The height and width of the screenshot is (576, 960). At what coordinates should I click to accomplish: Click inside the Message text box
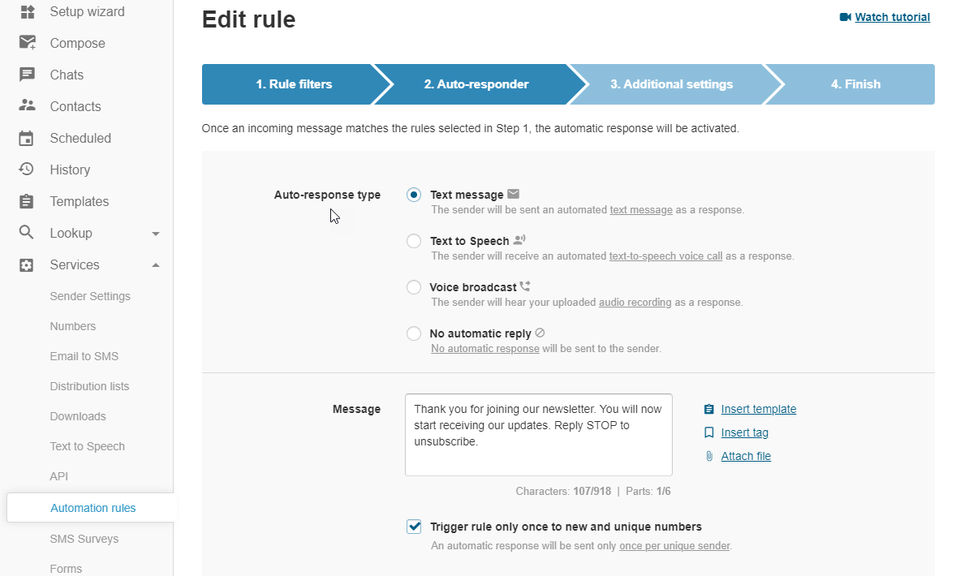pos(538,434)
